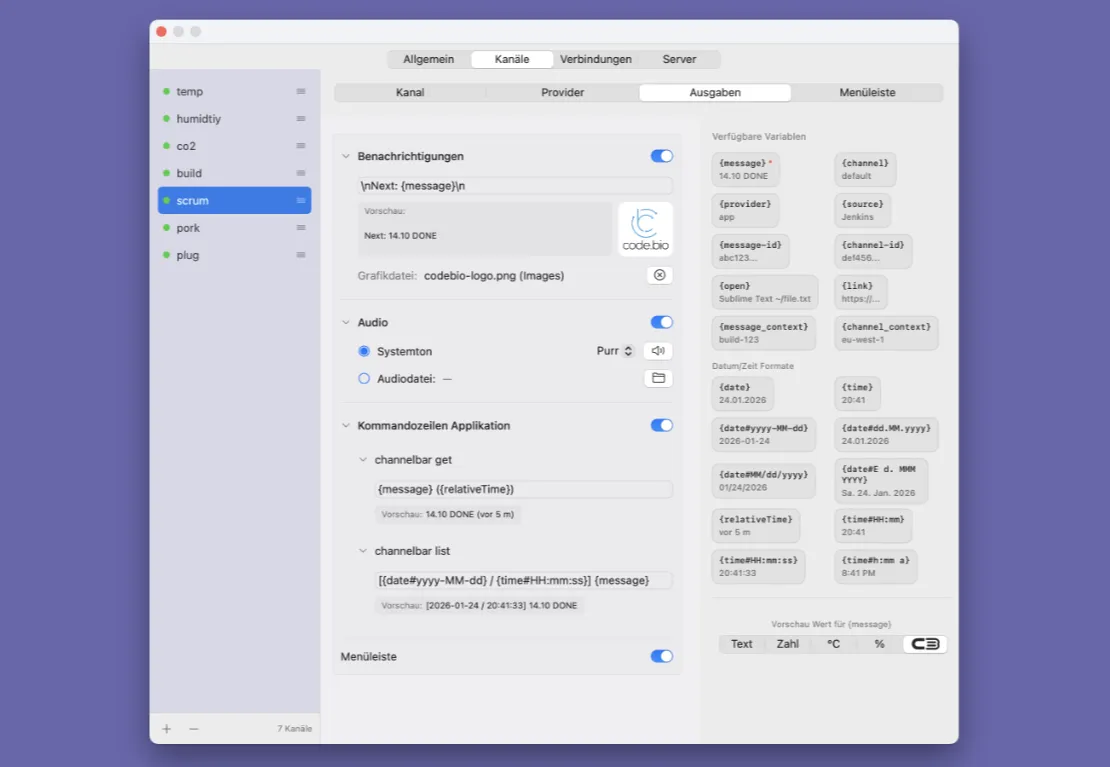Add a new channel with the plus icon
This screenshot has width=1110, height=767.
[x=165, y=728]
